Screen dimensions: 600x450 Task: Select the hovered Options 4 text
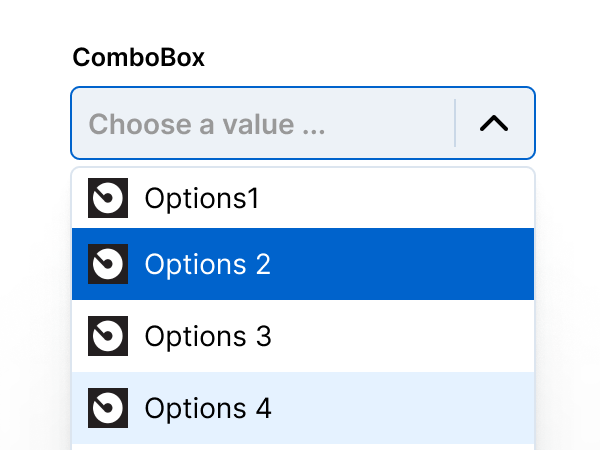207,408
